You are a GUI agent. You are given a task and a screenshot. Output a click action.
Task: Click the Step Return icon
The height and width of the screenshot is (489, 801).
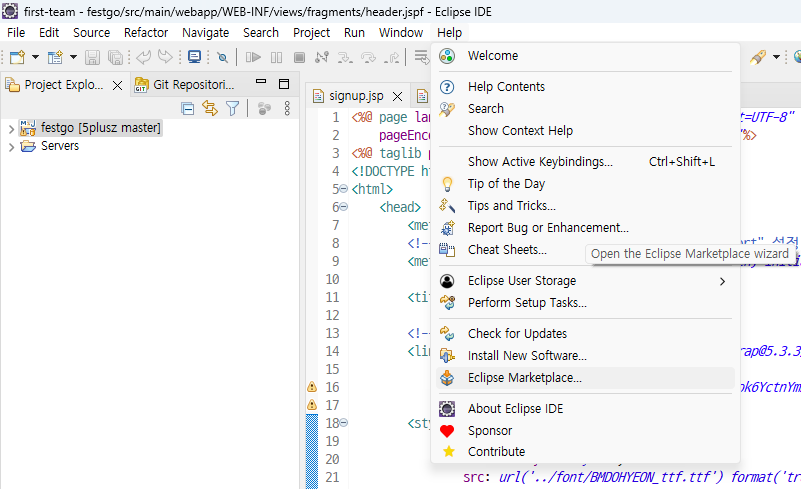[392, 57]
